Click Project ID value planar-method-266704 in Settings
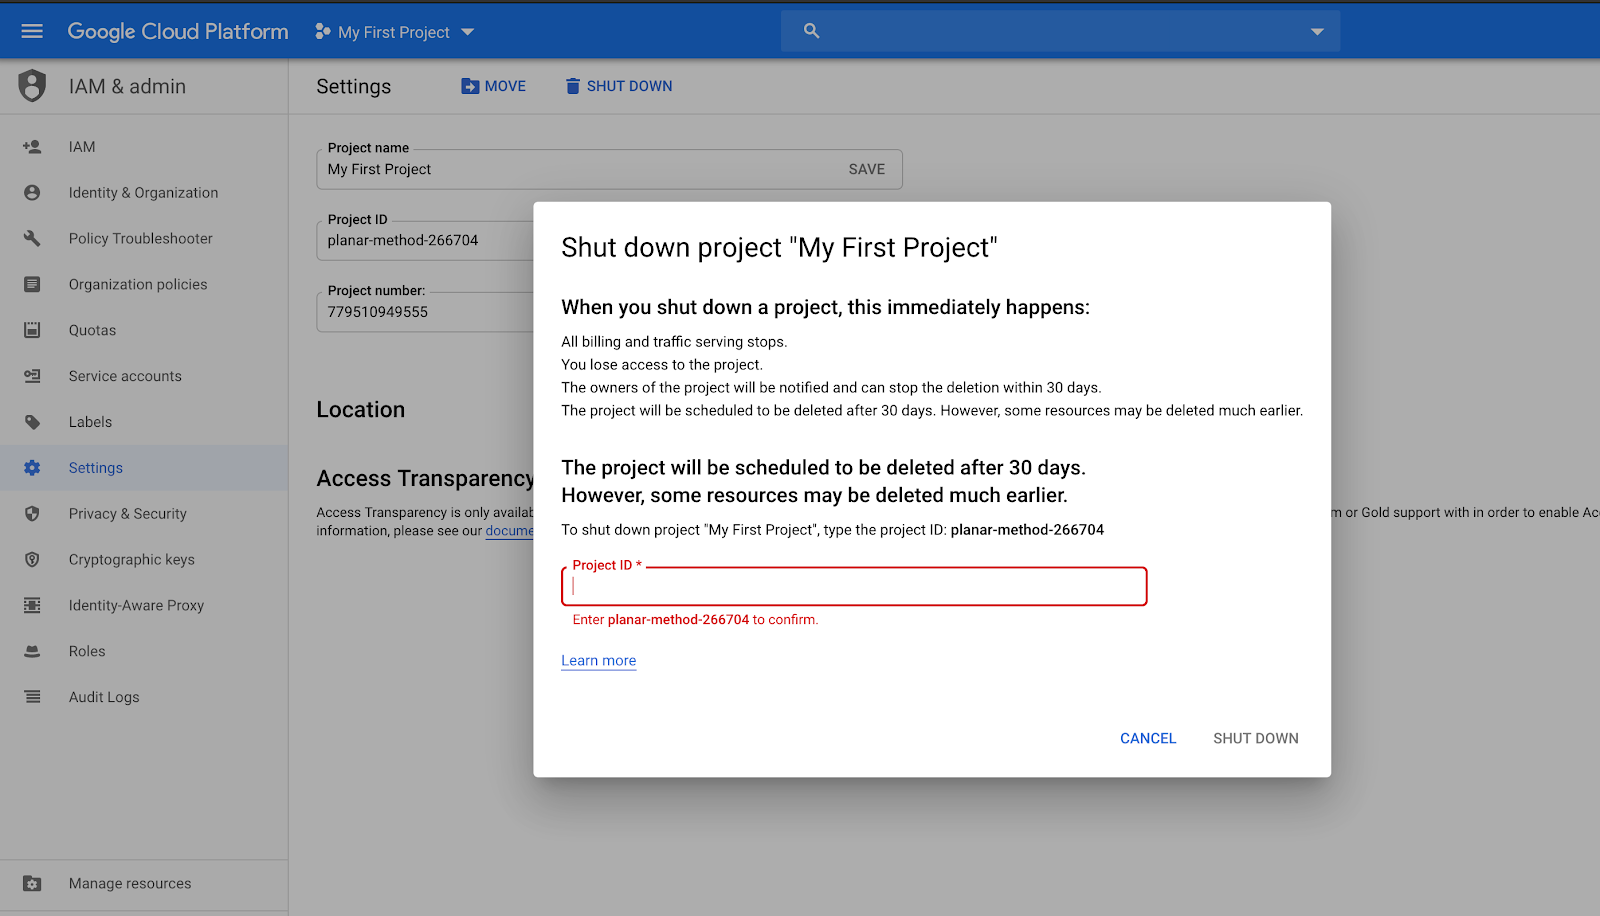Screen dimensions: 1600x916 click(403, 241)
